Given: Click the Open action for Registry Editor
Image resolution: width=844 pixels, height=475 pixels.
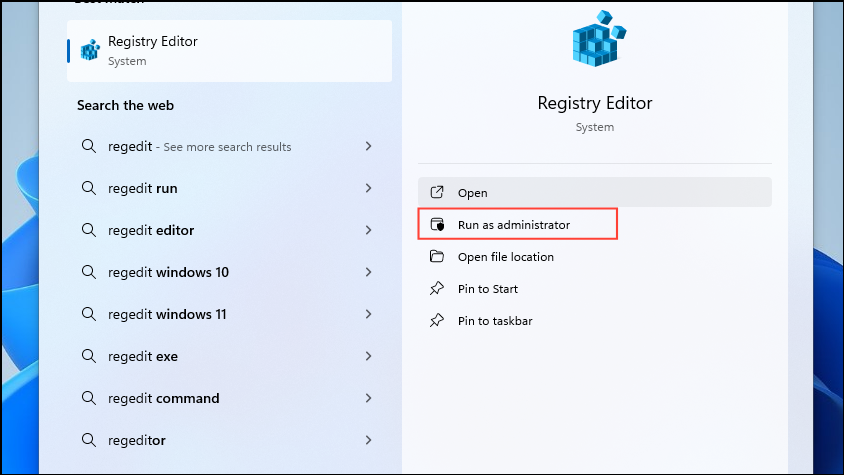Looking at the screenshot, I should click(x=595, y=192).
